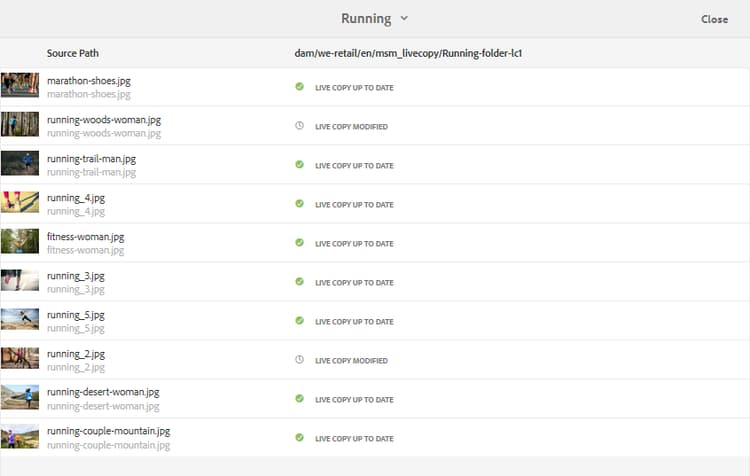Select the running_3.jpg file name
This screenshot has width=750, height=476.
click(76, 276)
